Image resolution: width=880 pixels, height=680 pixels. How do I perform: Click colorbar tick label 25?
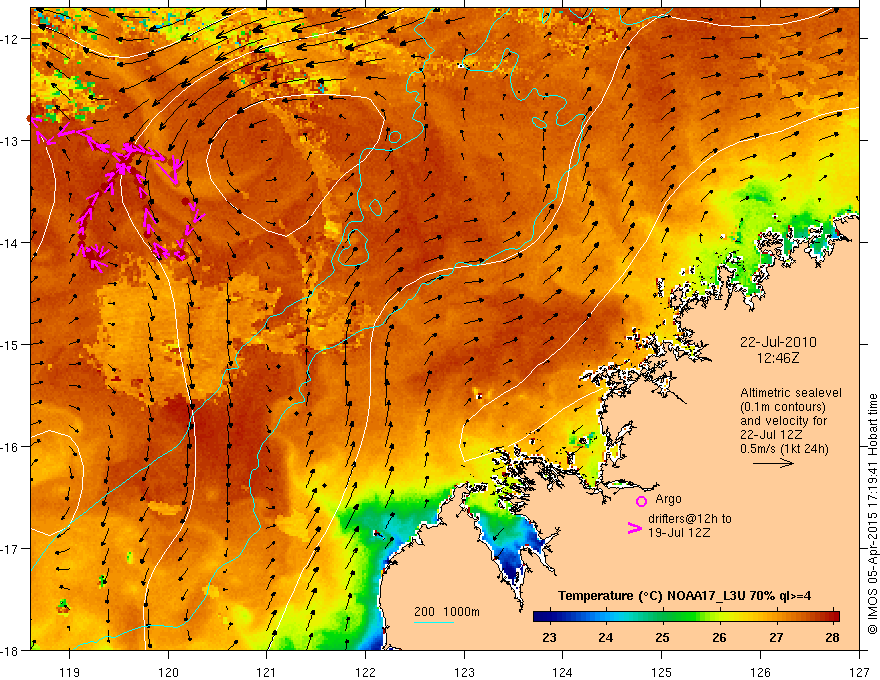click(662, 637)
